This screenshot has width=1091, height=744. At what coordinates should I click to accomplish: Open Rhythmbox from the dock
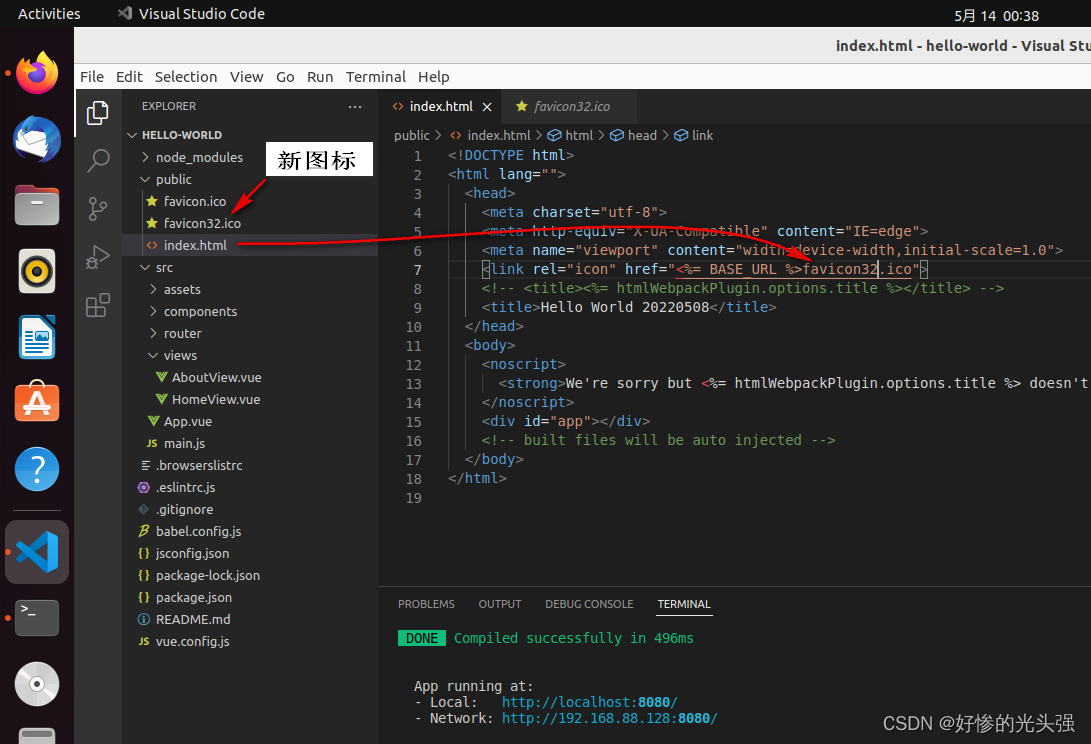(37, 271)
